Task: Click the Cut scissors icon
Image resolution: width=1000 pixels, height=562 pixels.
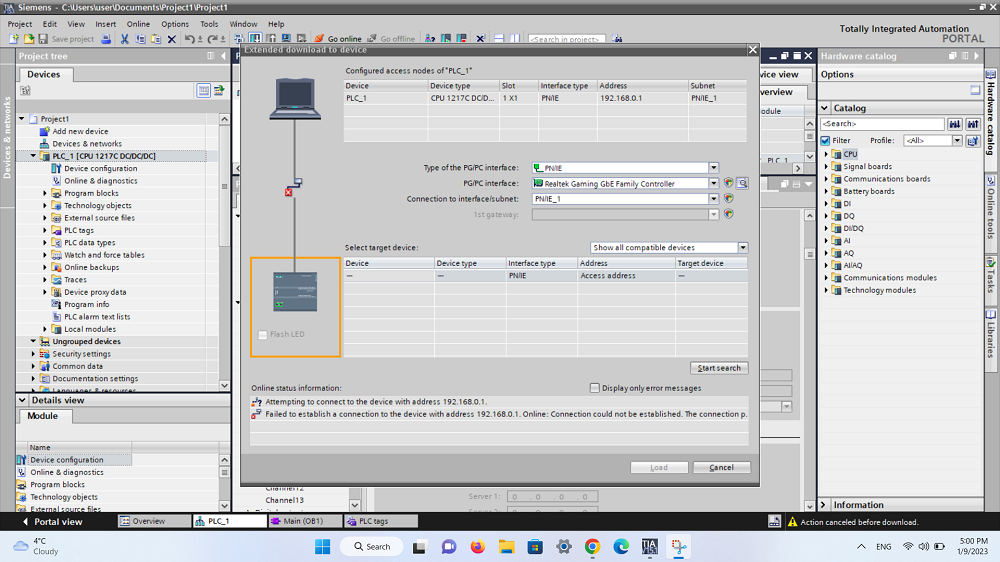Action: click(124, 39)
